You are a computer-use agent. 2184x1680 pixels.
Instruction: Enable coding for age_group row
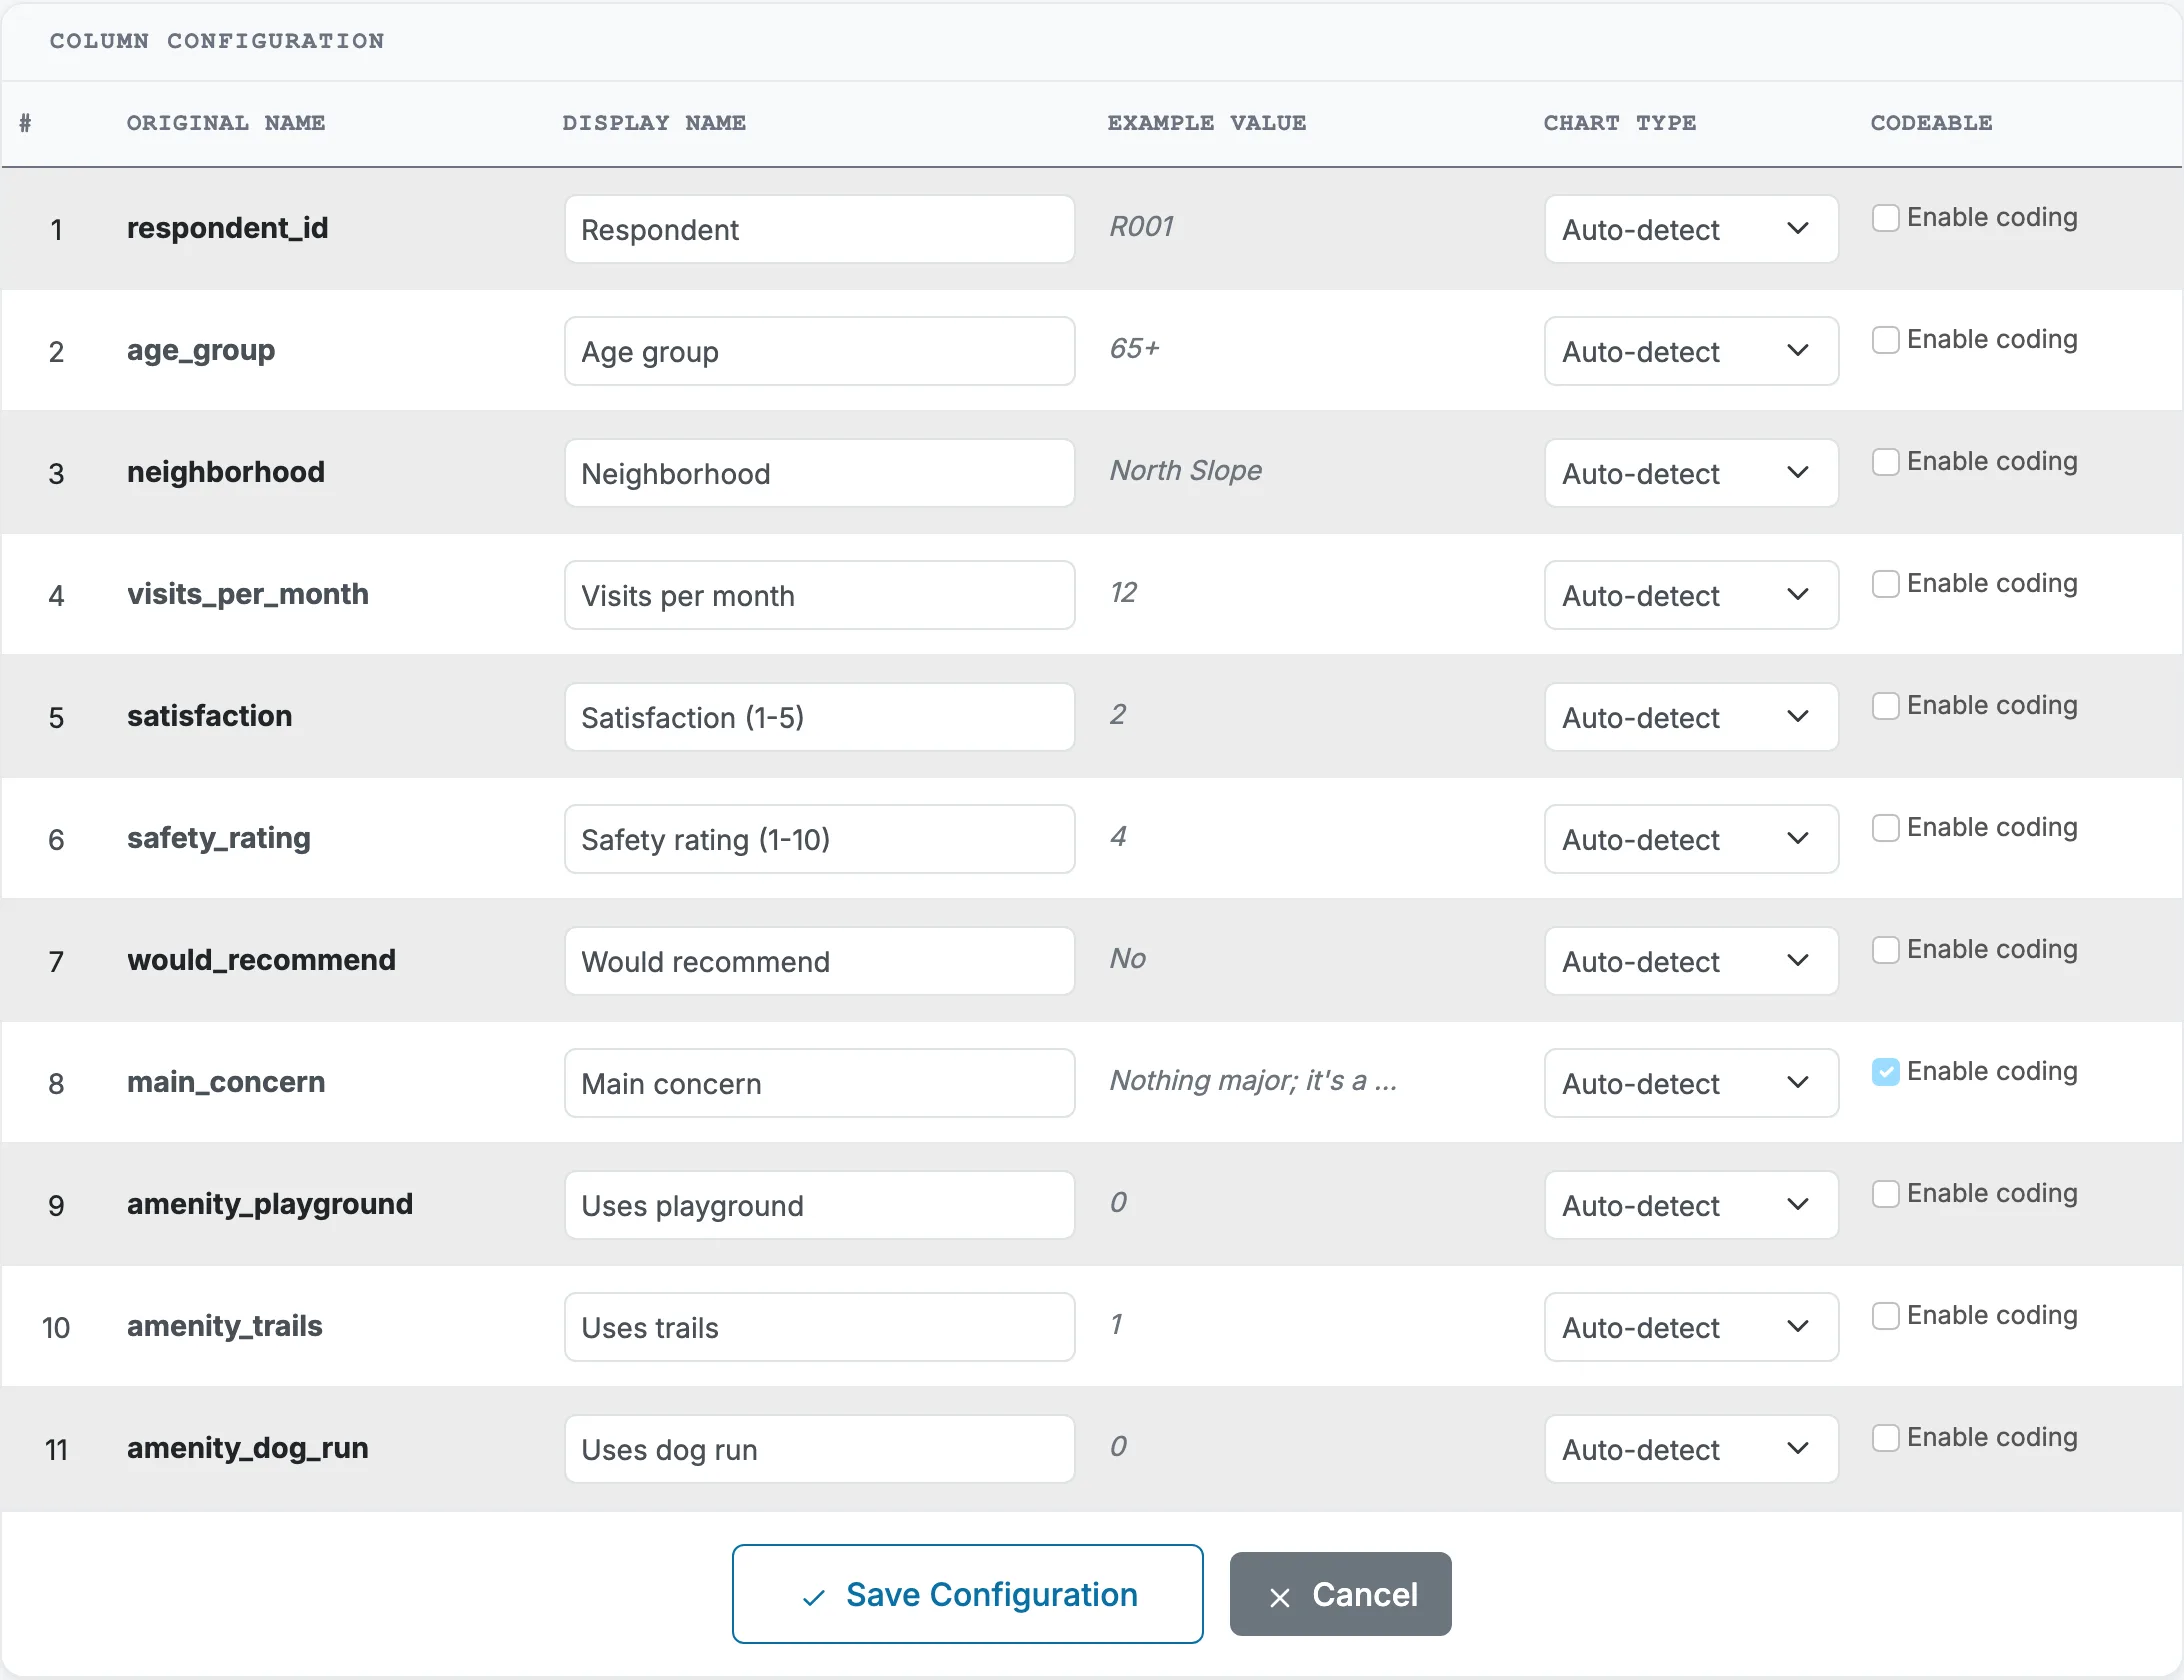(x=1885, y=340)
